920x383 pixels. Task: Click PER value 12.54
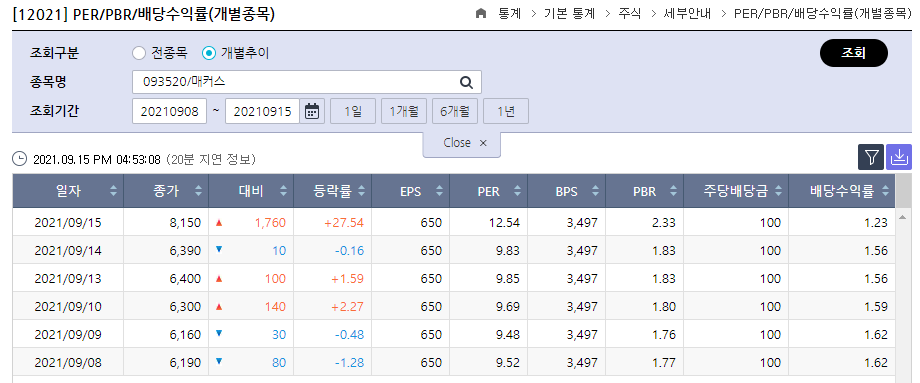point(505,223)
